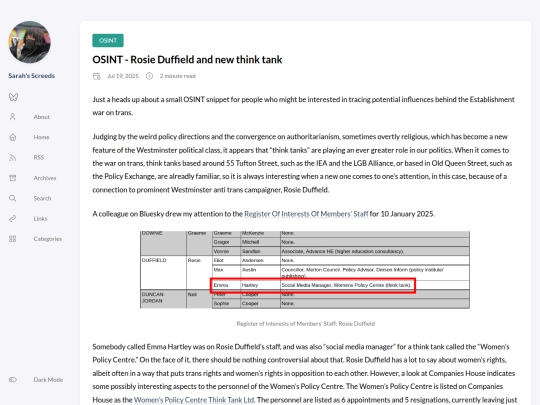
Task: Open the Links page
Action: click(x=40, y=218)
